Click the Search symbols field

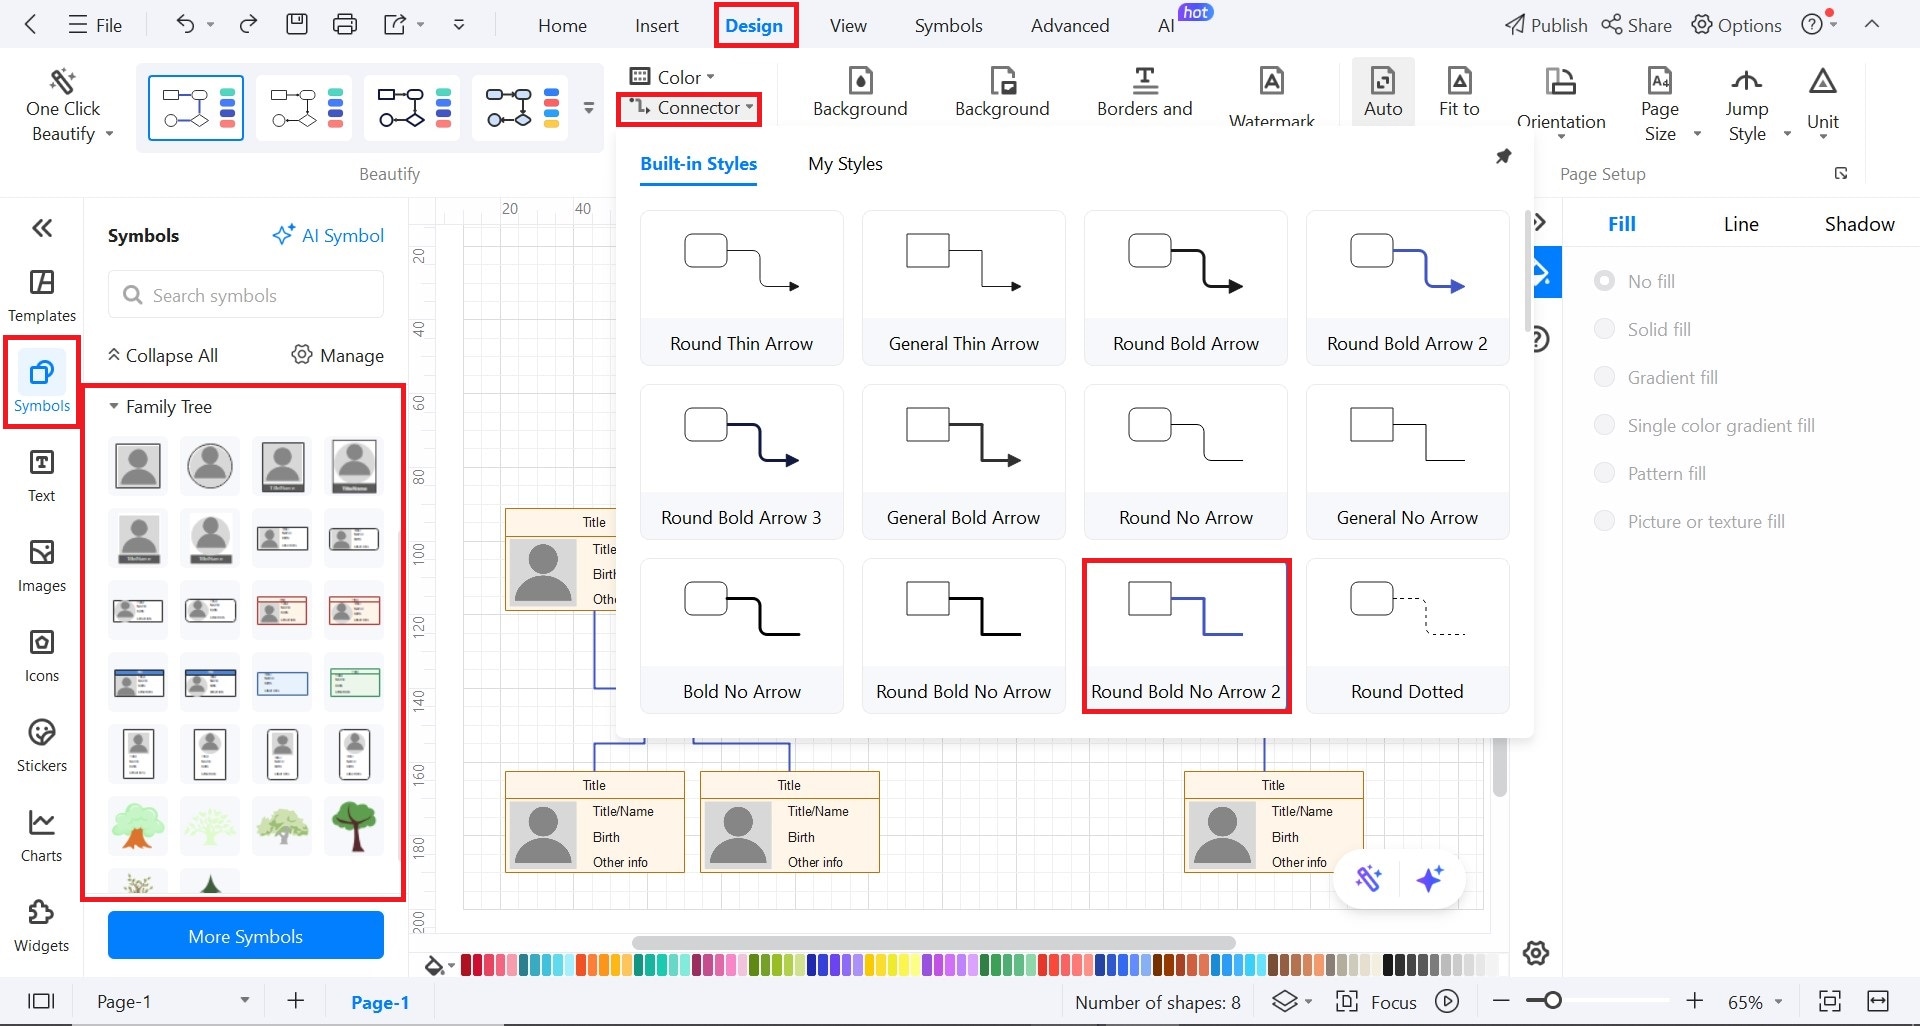(x=246, y=295)
